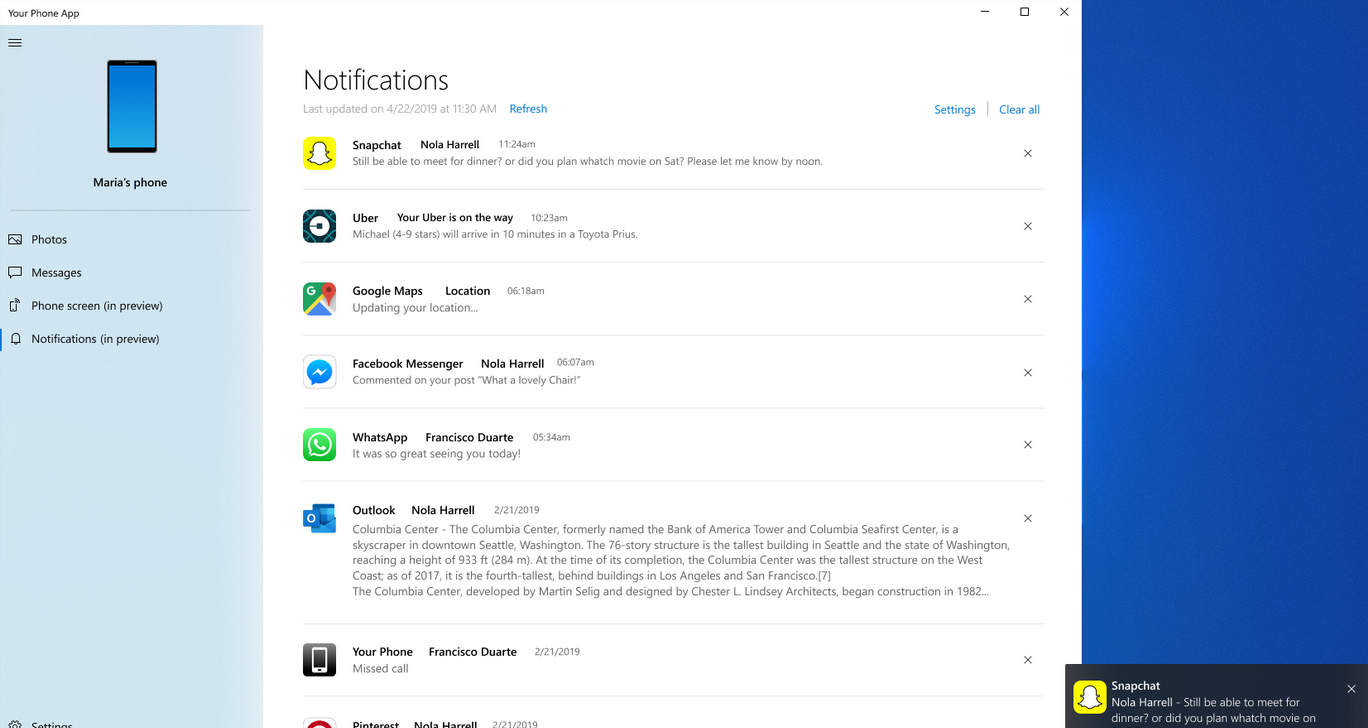Click Maria's phone device image
The height and width of the screenshot is (728, 1368).
click(x=132, y=106)
